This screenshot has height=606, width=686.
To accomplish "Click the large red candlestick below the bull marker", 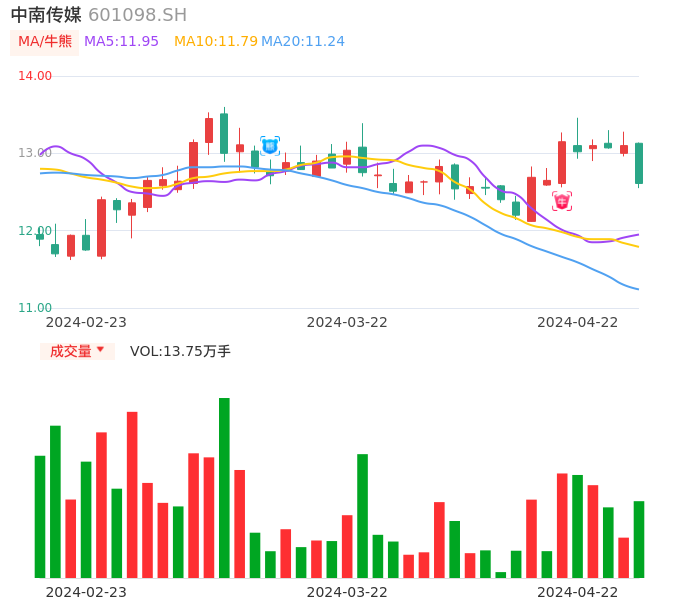I will tap(562, 162).
